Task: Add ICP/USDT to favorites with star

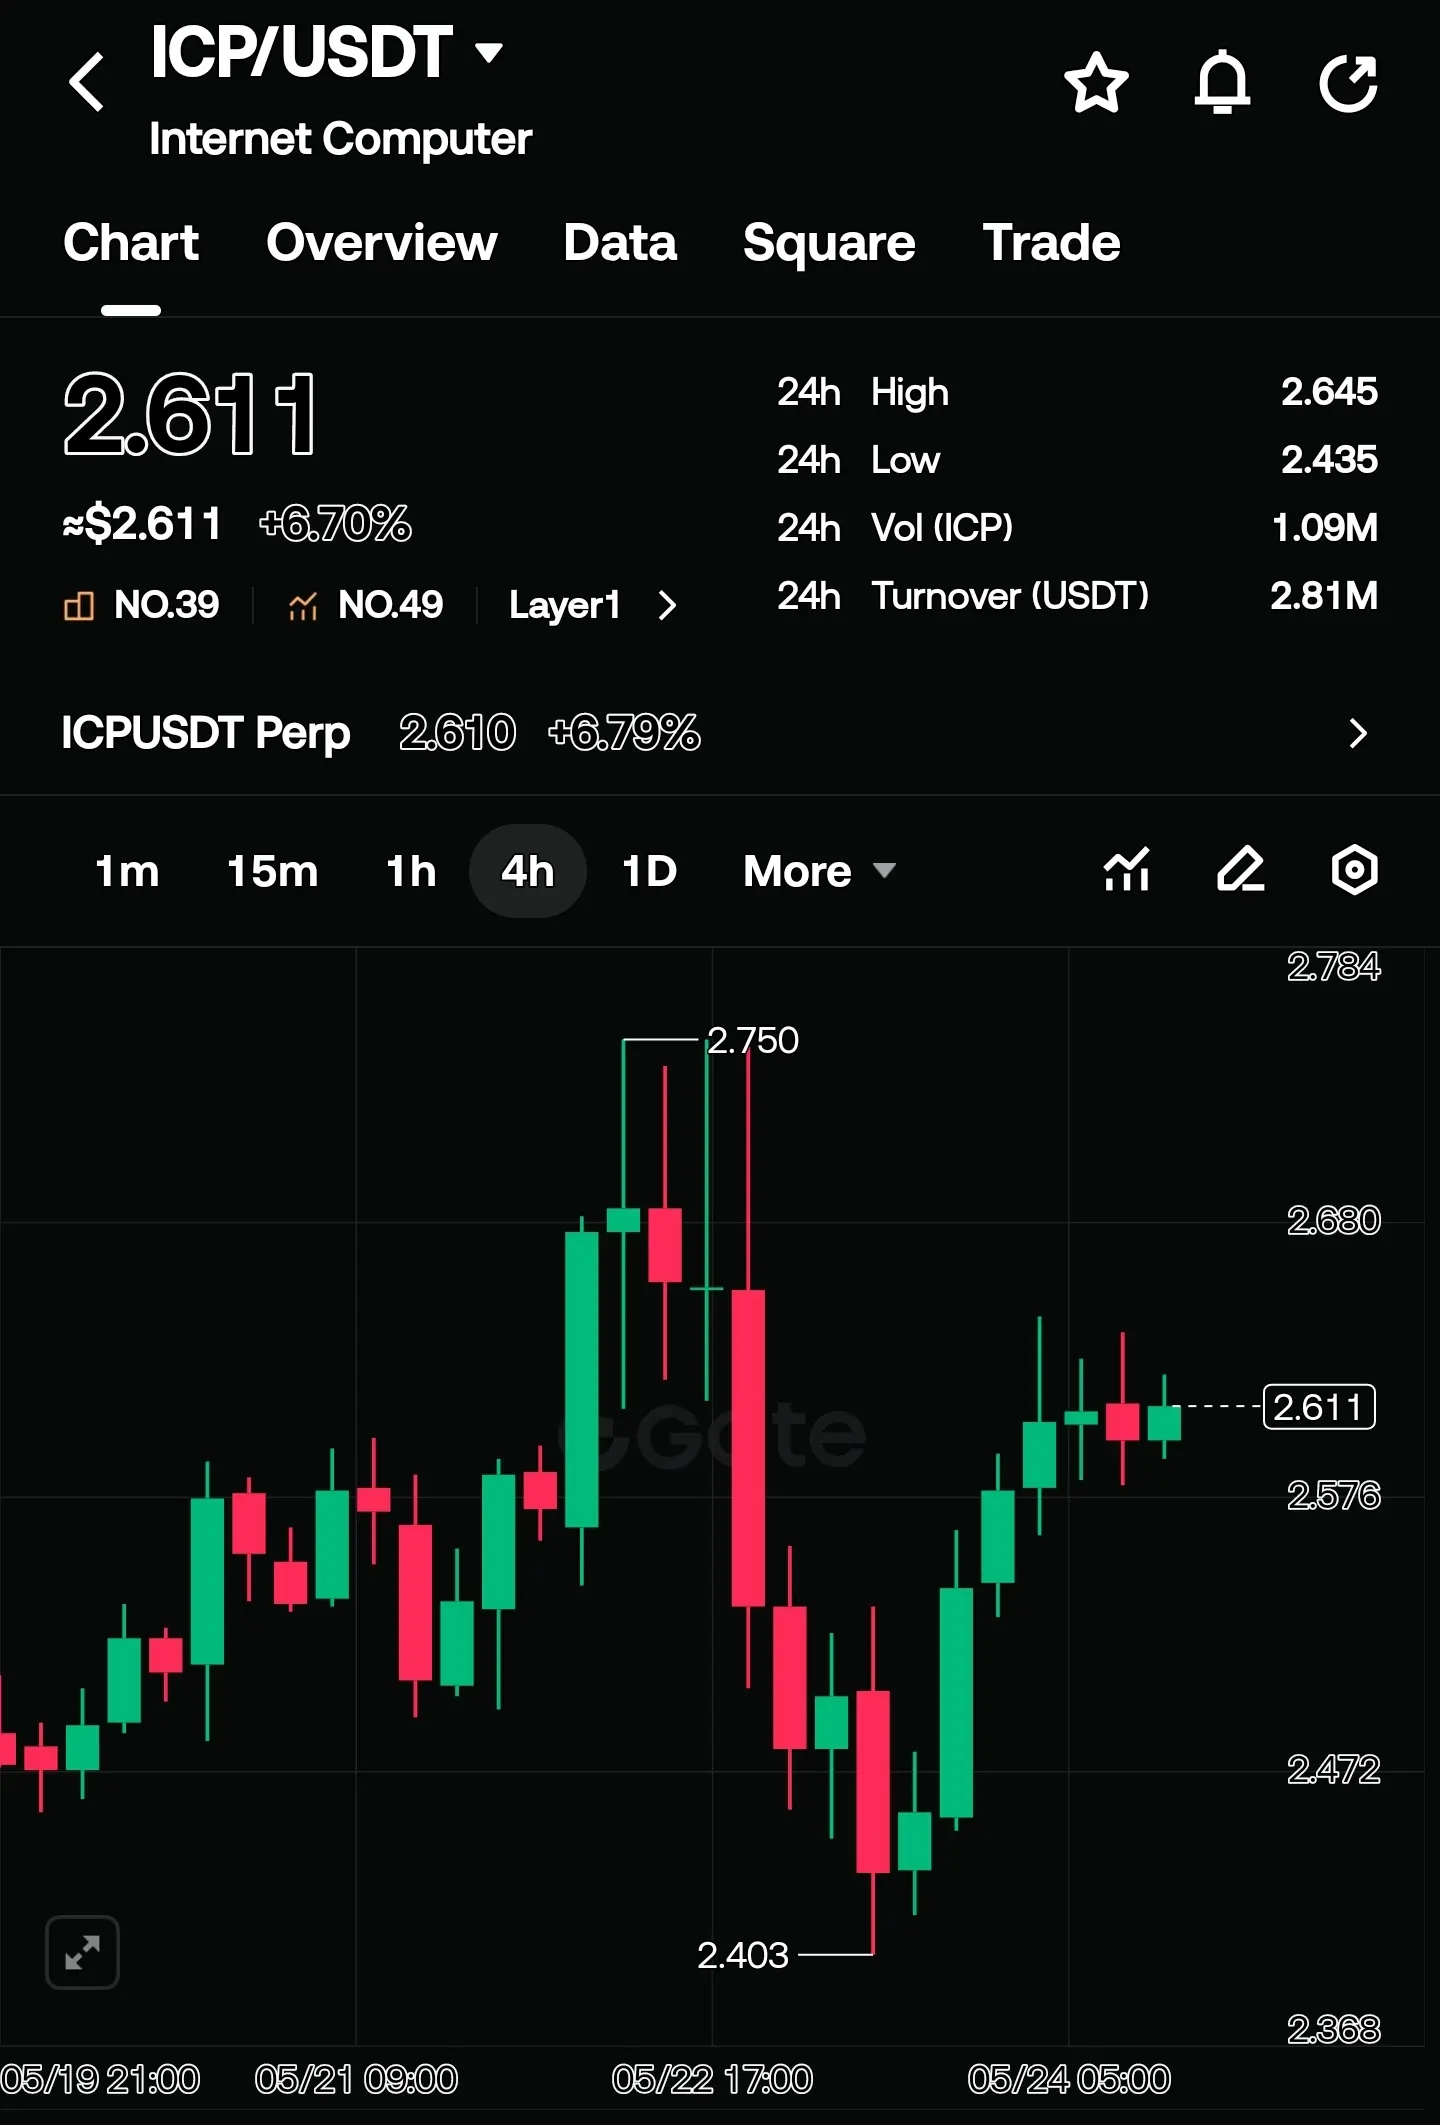Action: pyautogui.click(x=1096, y=82)
